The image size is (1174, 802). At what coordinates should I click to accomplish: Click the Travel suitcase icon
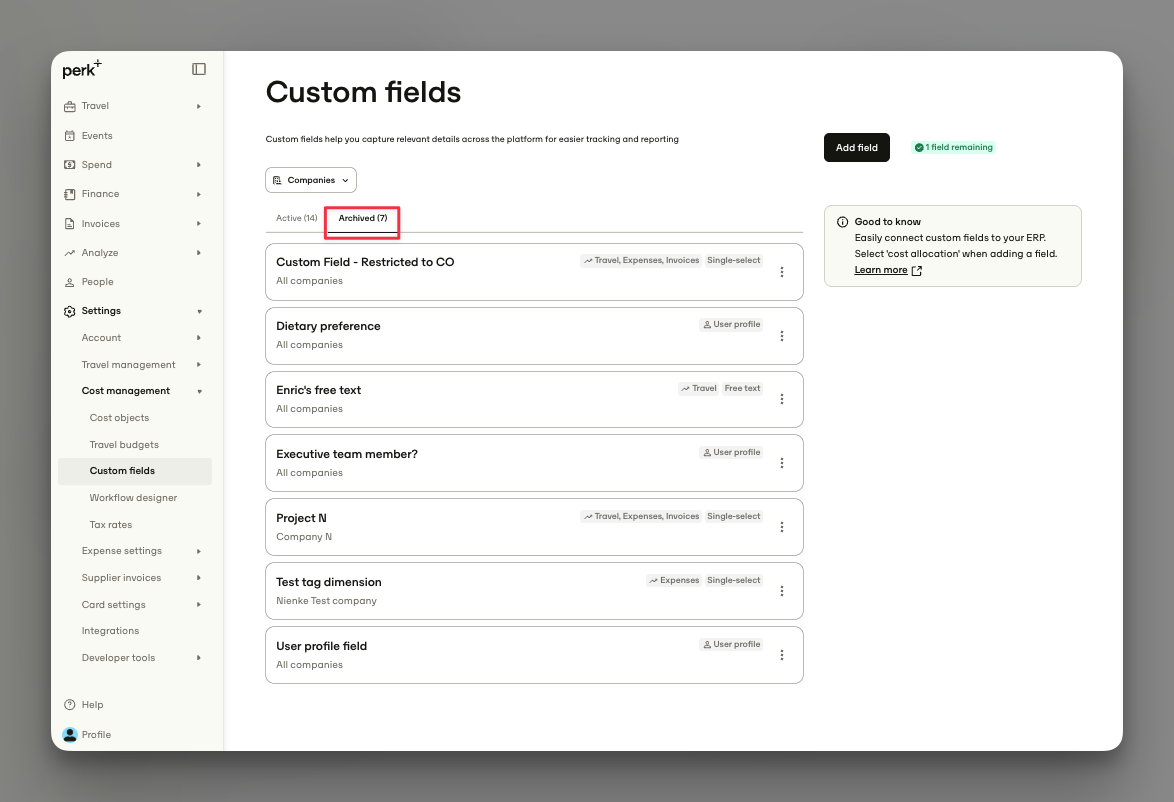pyautogui.click(x=70, y=106)
